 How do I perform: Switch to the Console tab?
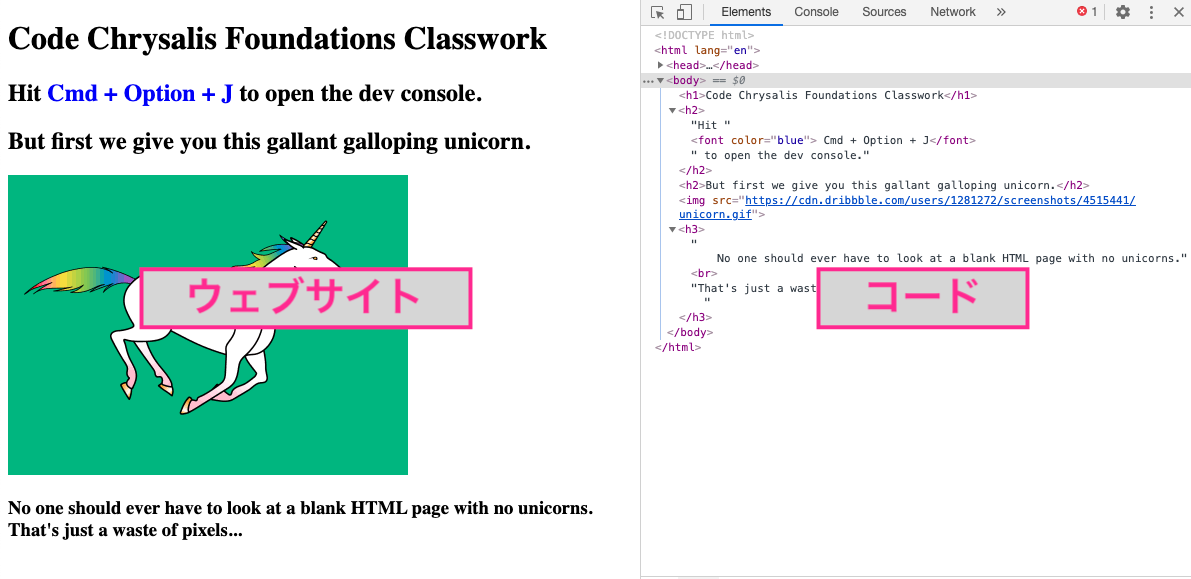coord(816,12)
